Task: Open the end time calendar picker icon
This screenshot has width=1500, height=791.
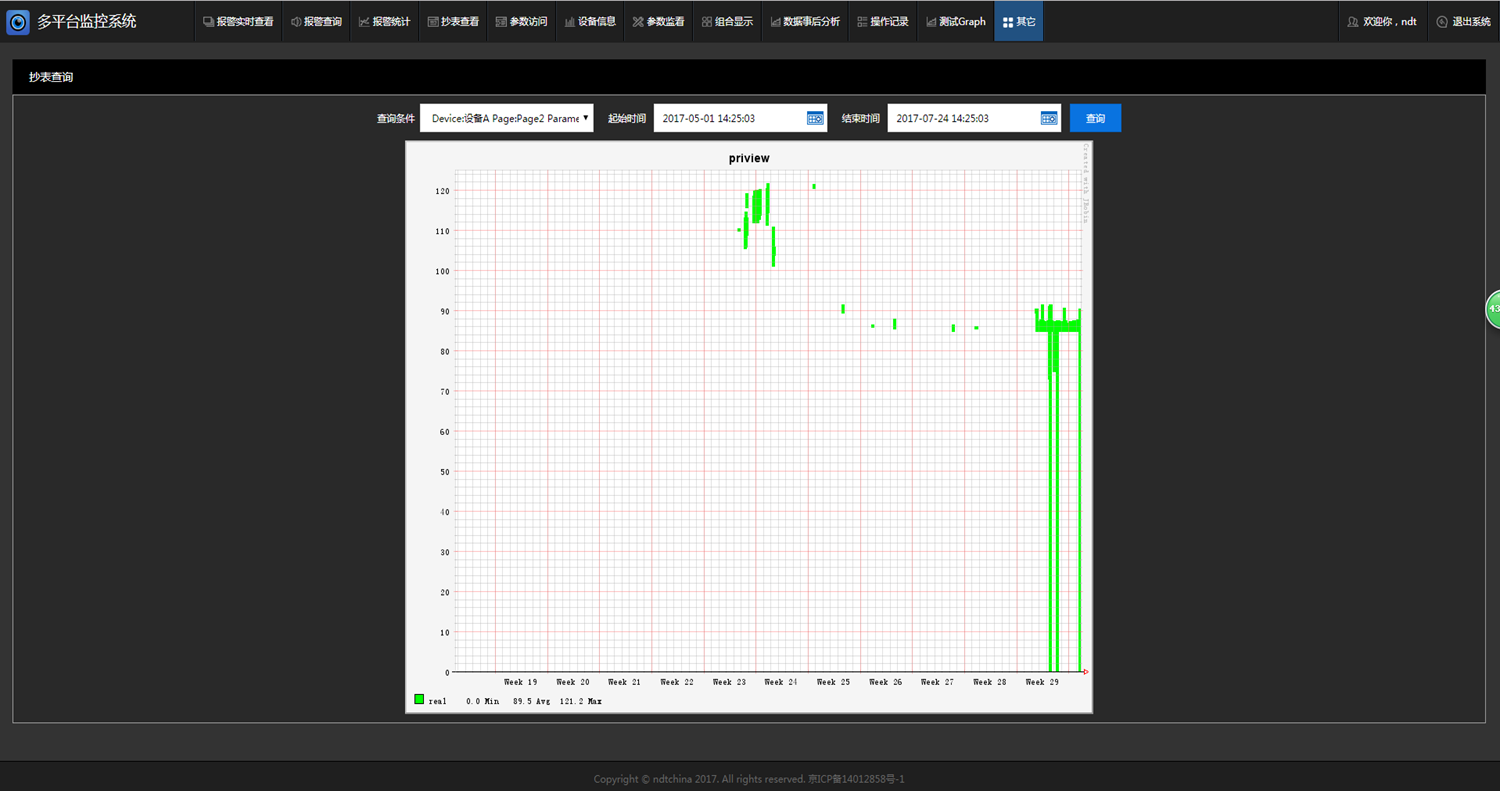Action: click(x=1049, y=118)
